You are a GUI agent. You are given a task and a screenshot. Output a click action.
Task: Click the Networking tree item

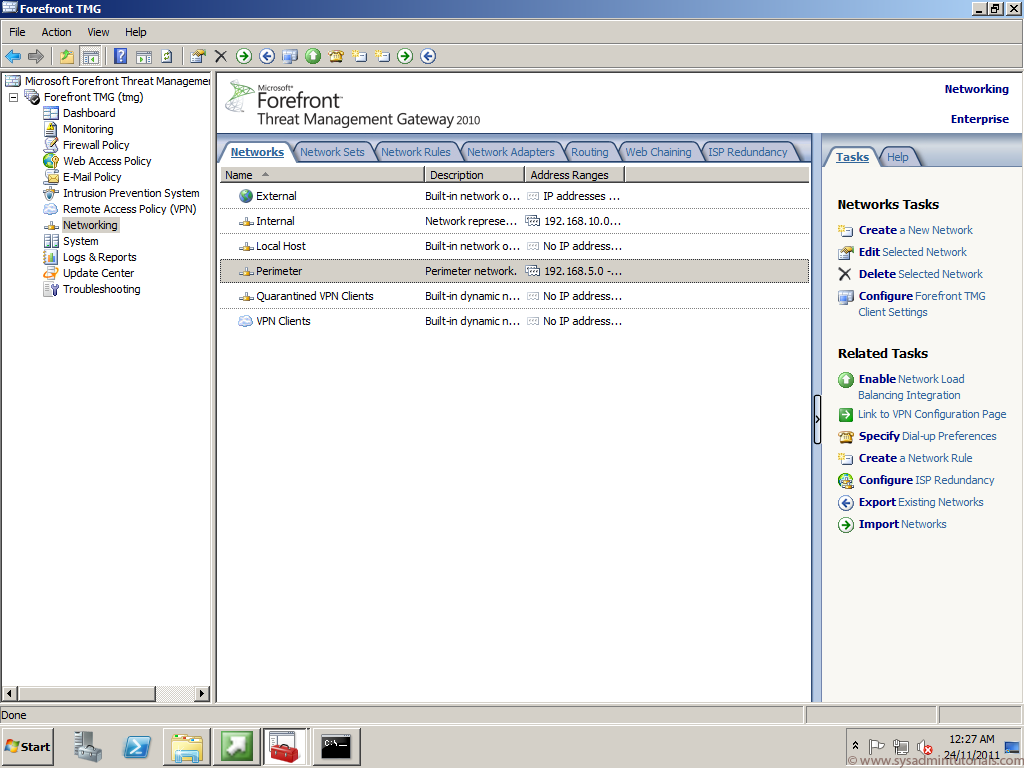pos(90,225)
